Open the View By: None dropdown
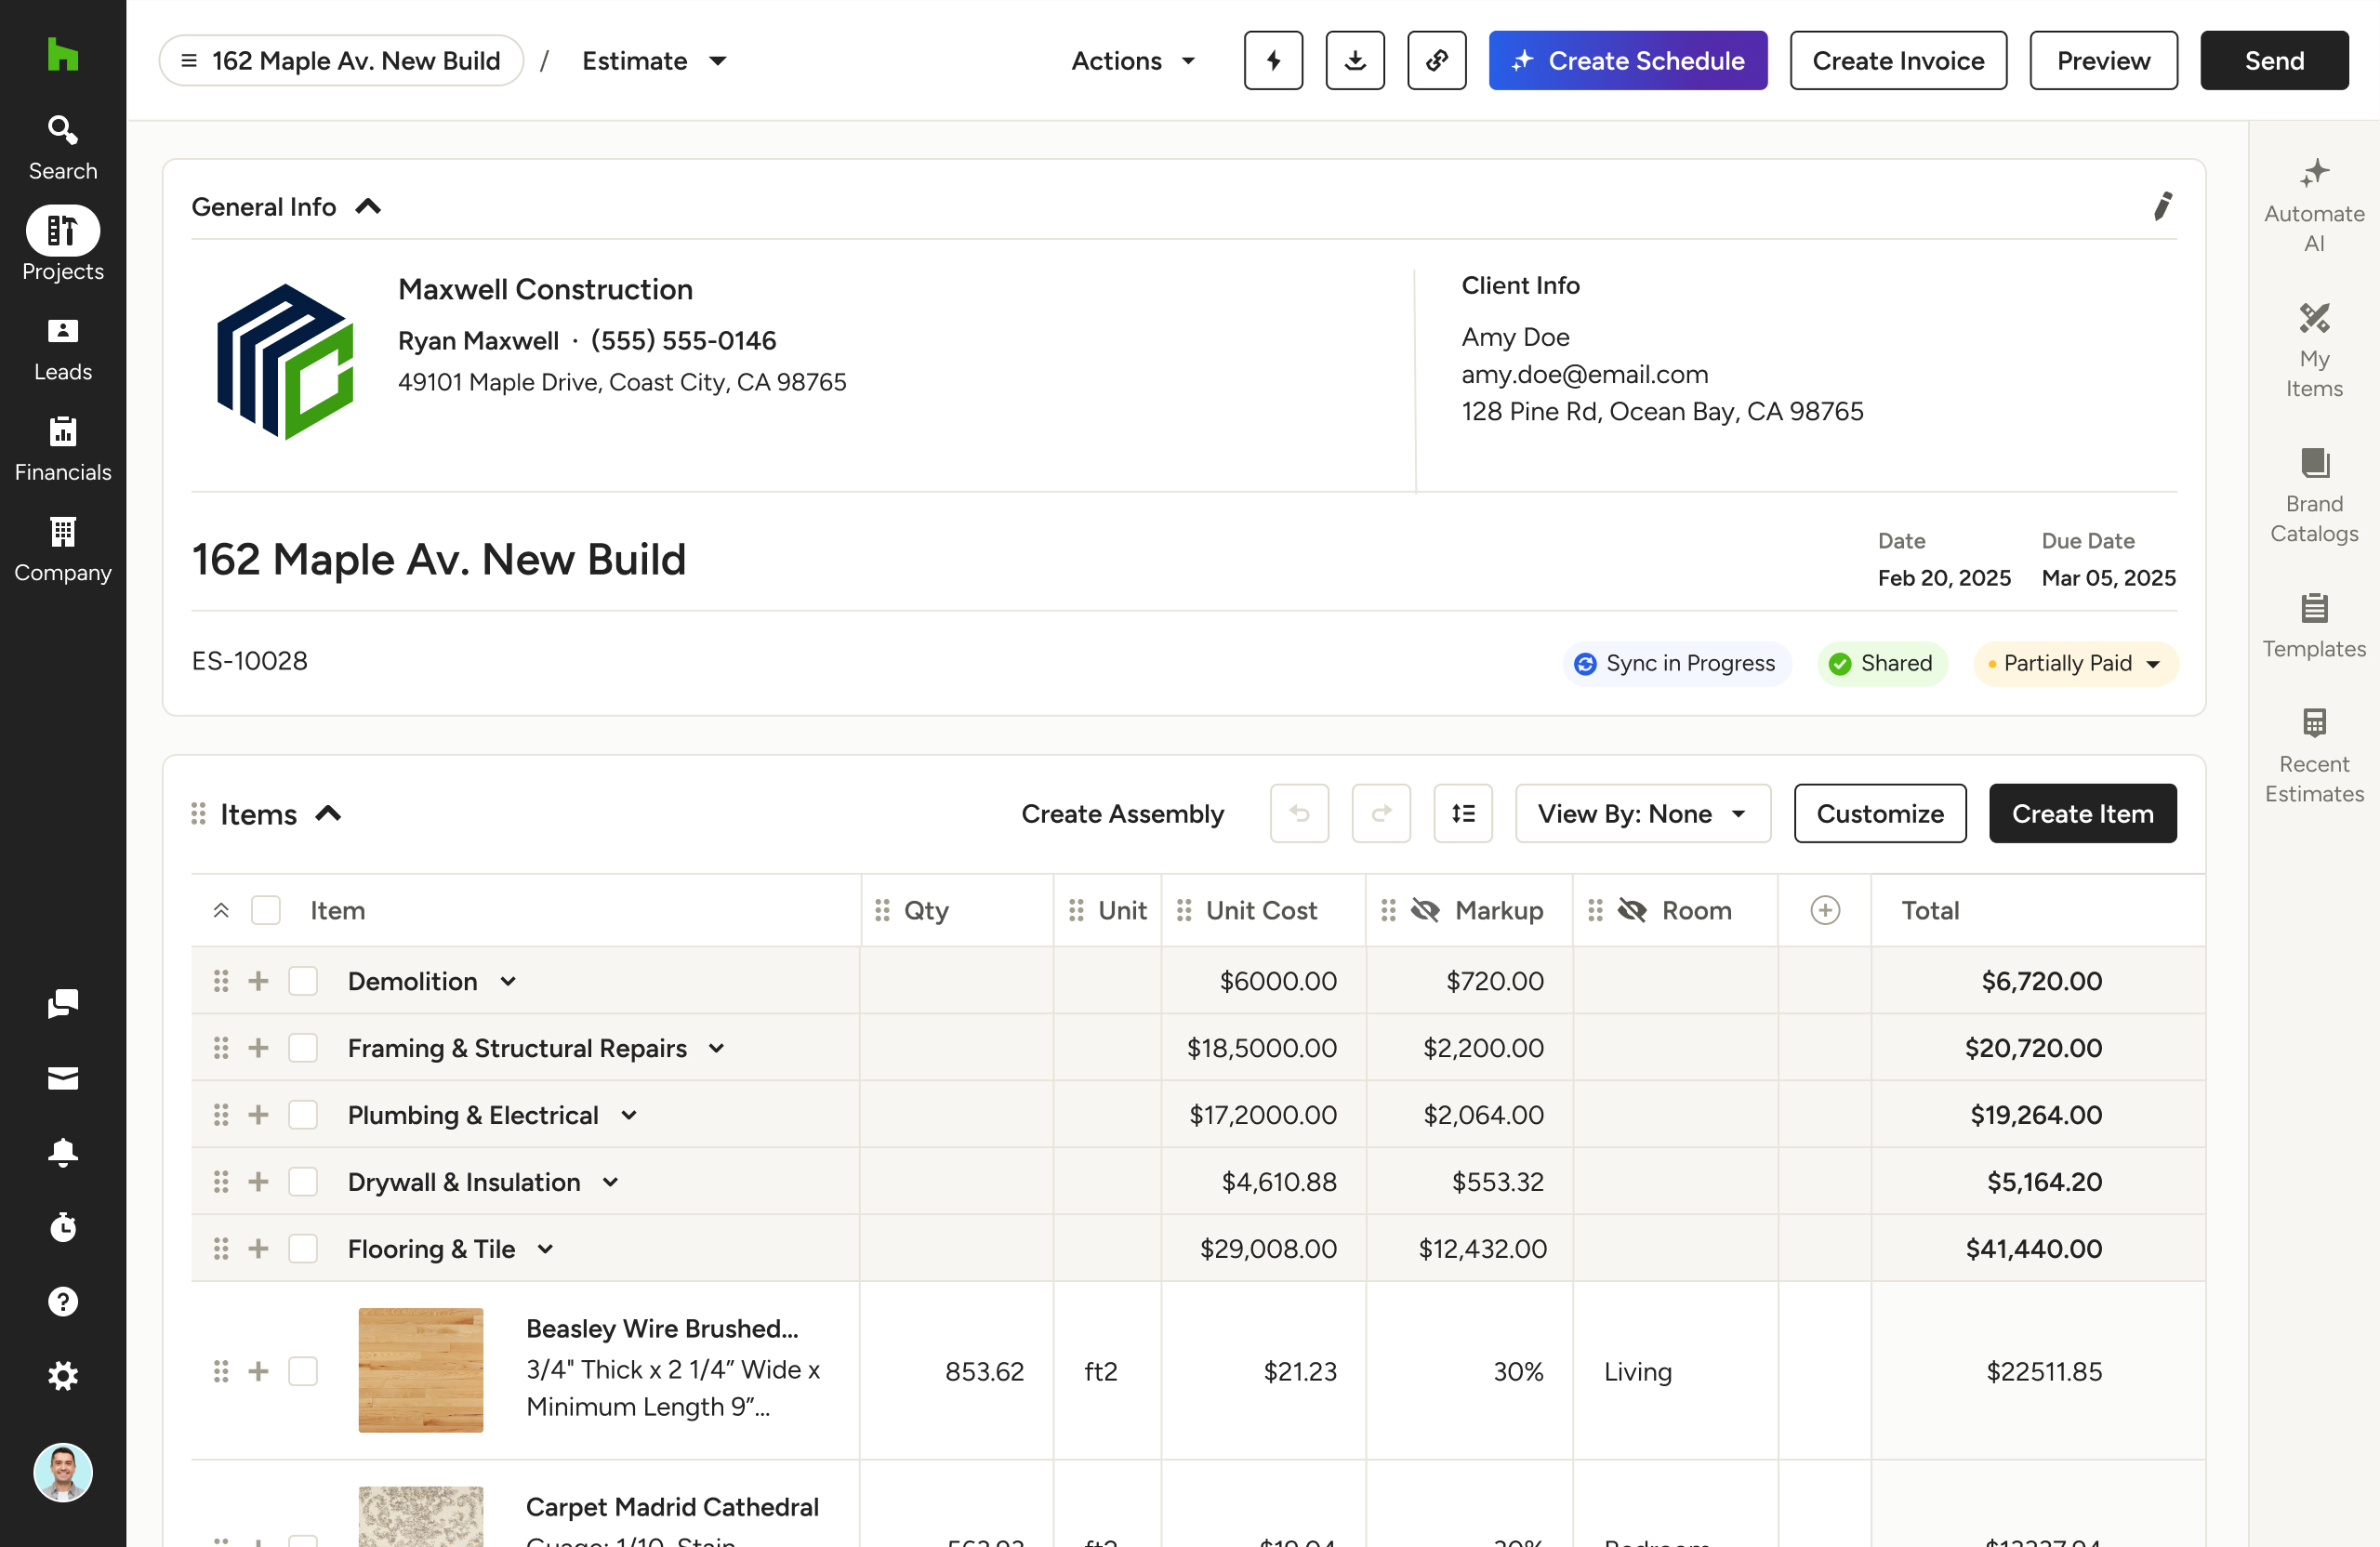This screenshot has width=2380, height=1547. point(1641,813)
